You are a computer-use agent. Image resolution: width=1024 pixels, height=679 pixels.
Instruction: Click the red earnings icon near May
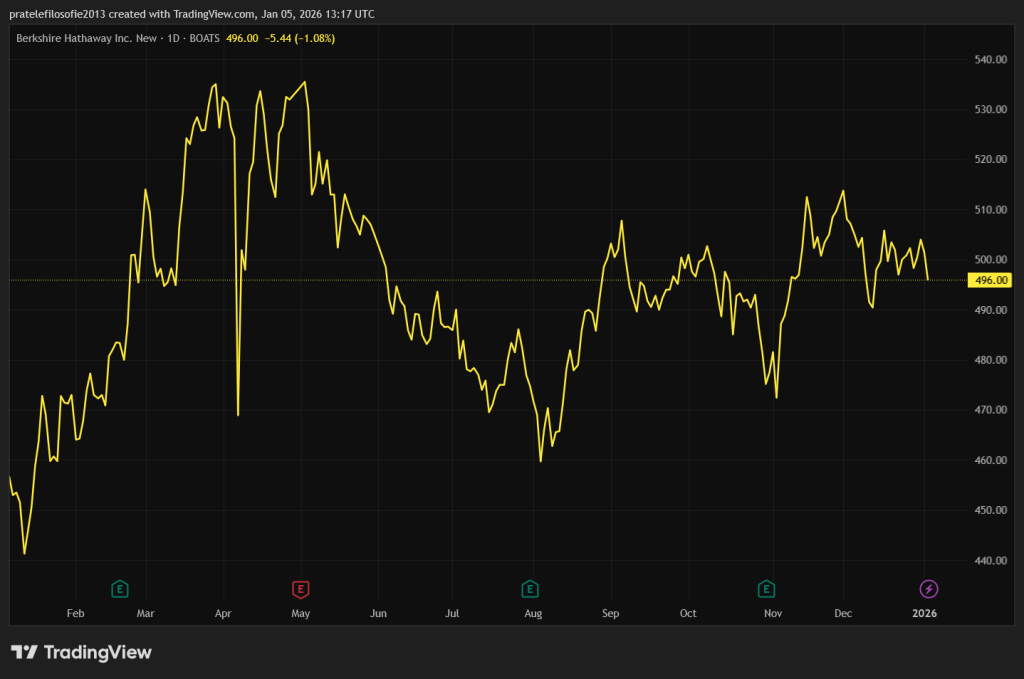point(299,588)
